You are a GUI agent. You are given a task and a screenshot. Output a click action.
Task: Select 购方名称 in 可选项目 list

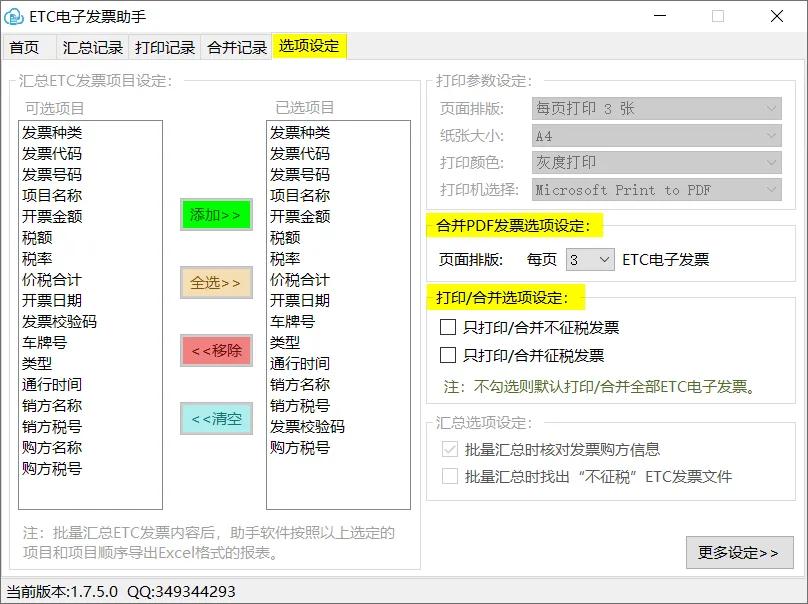point(52,448)
